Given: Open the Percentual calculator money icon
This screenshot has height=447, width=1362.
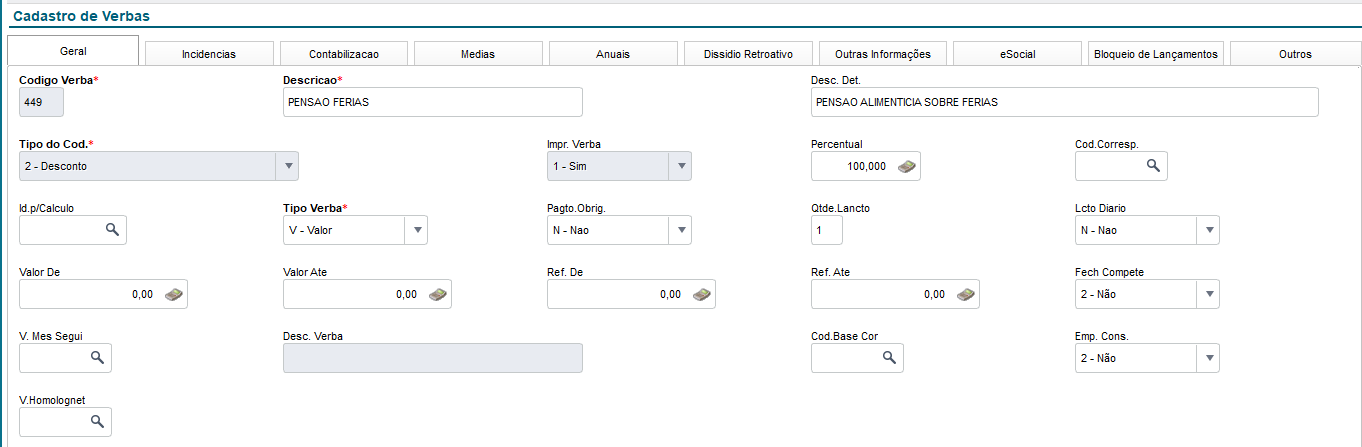Looking at the screenshot, I should click(906, 166).
